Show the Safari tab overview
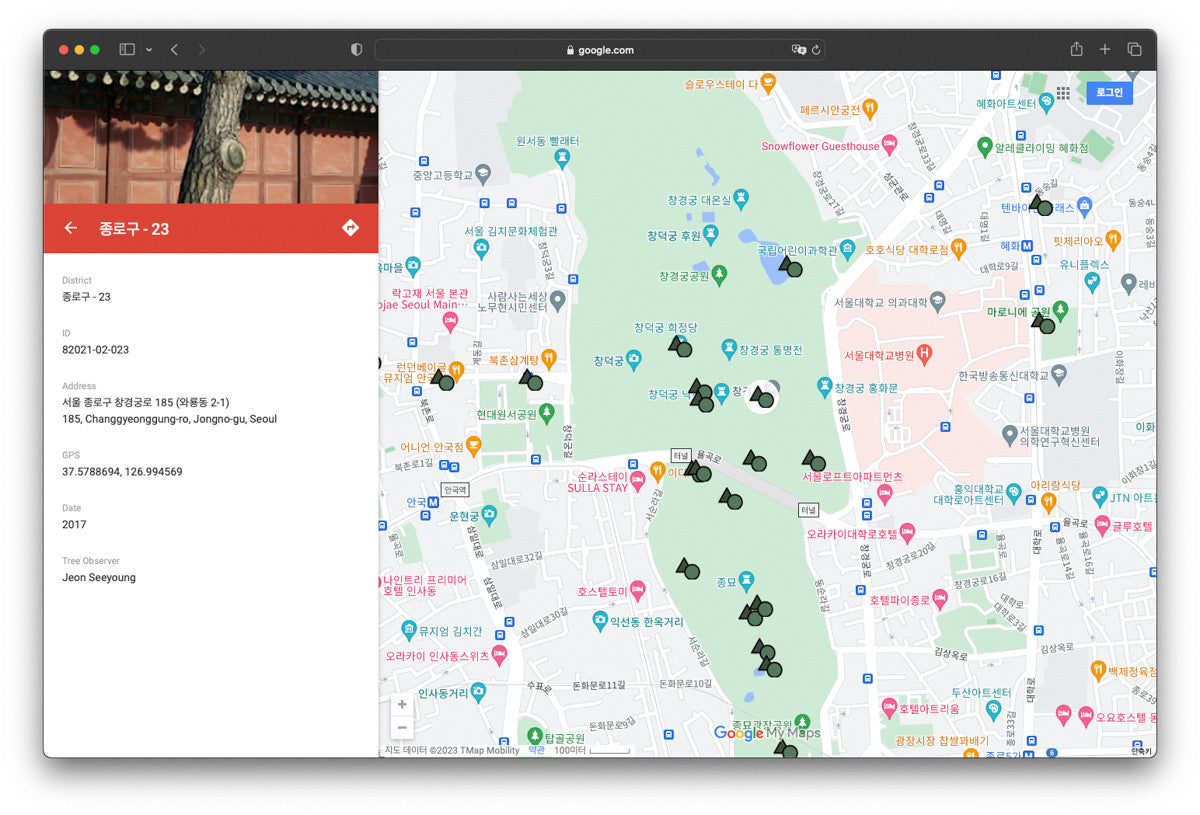The width and height of the screenshot is (1200, 815). click(x=1135, y=49)
